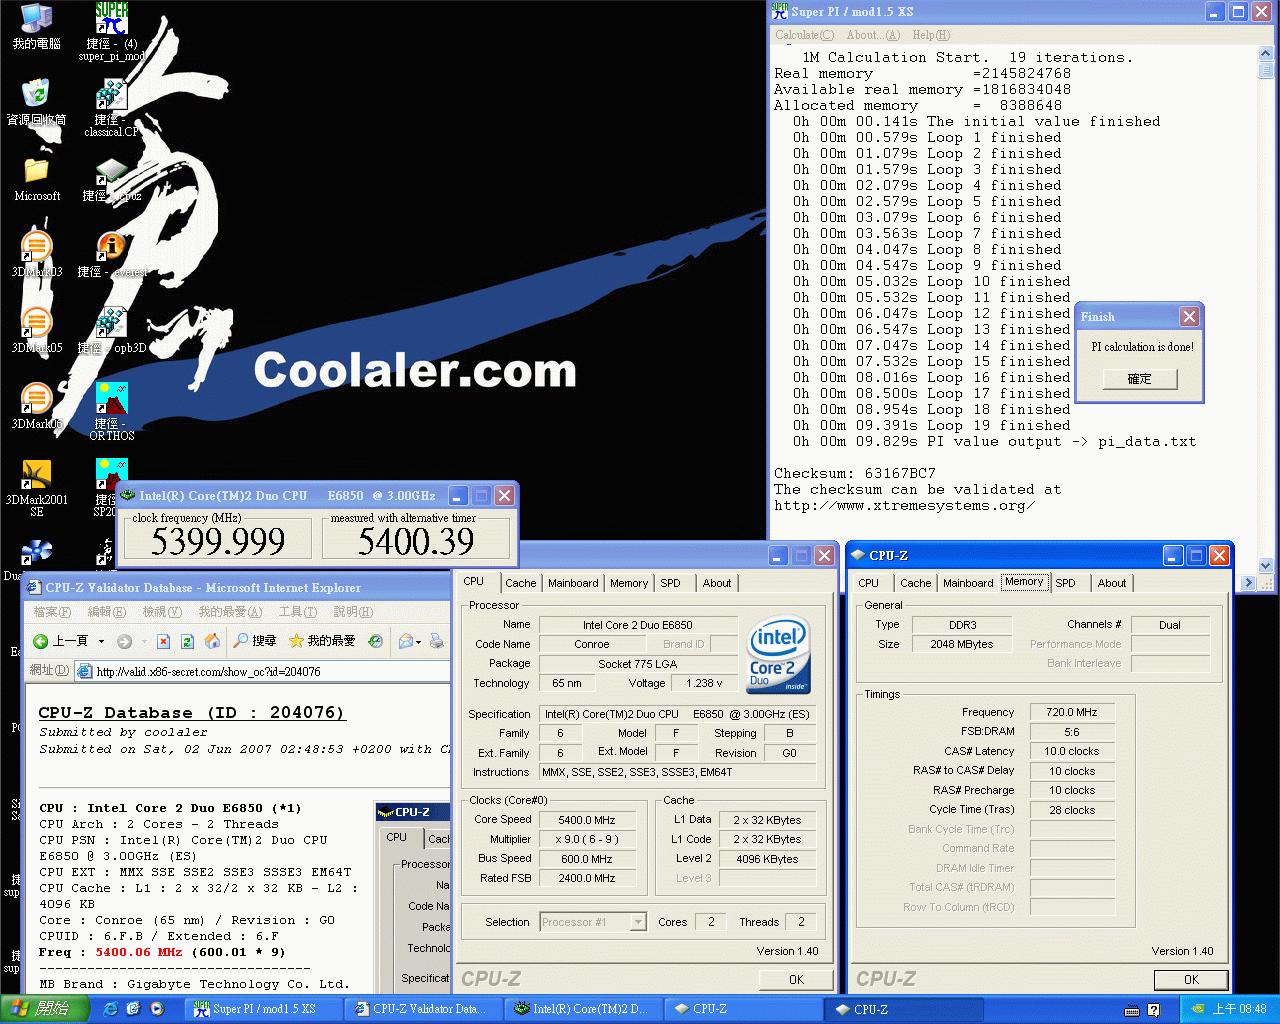This screenshot has height=1024, width=1280.
Task: Click the red Freq 5400.06 MHz text
Action: pyautogui.click(x=138, y=952)
